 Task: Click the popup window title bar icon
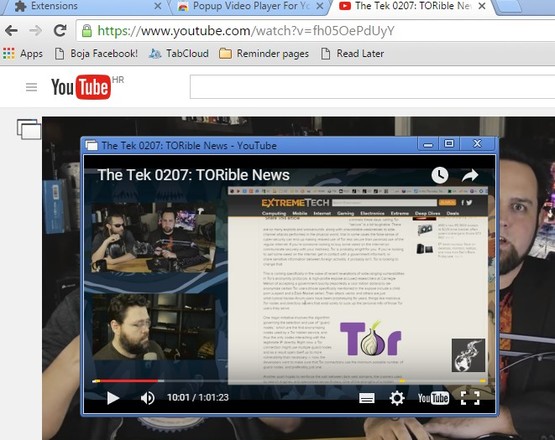pos(92,145)
